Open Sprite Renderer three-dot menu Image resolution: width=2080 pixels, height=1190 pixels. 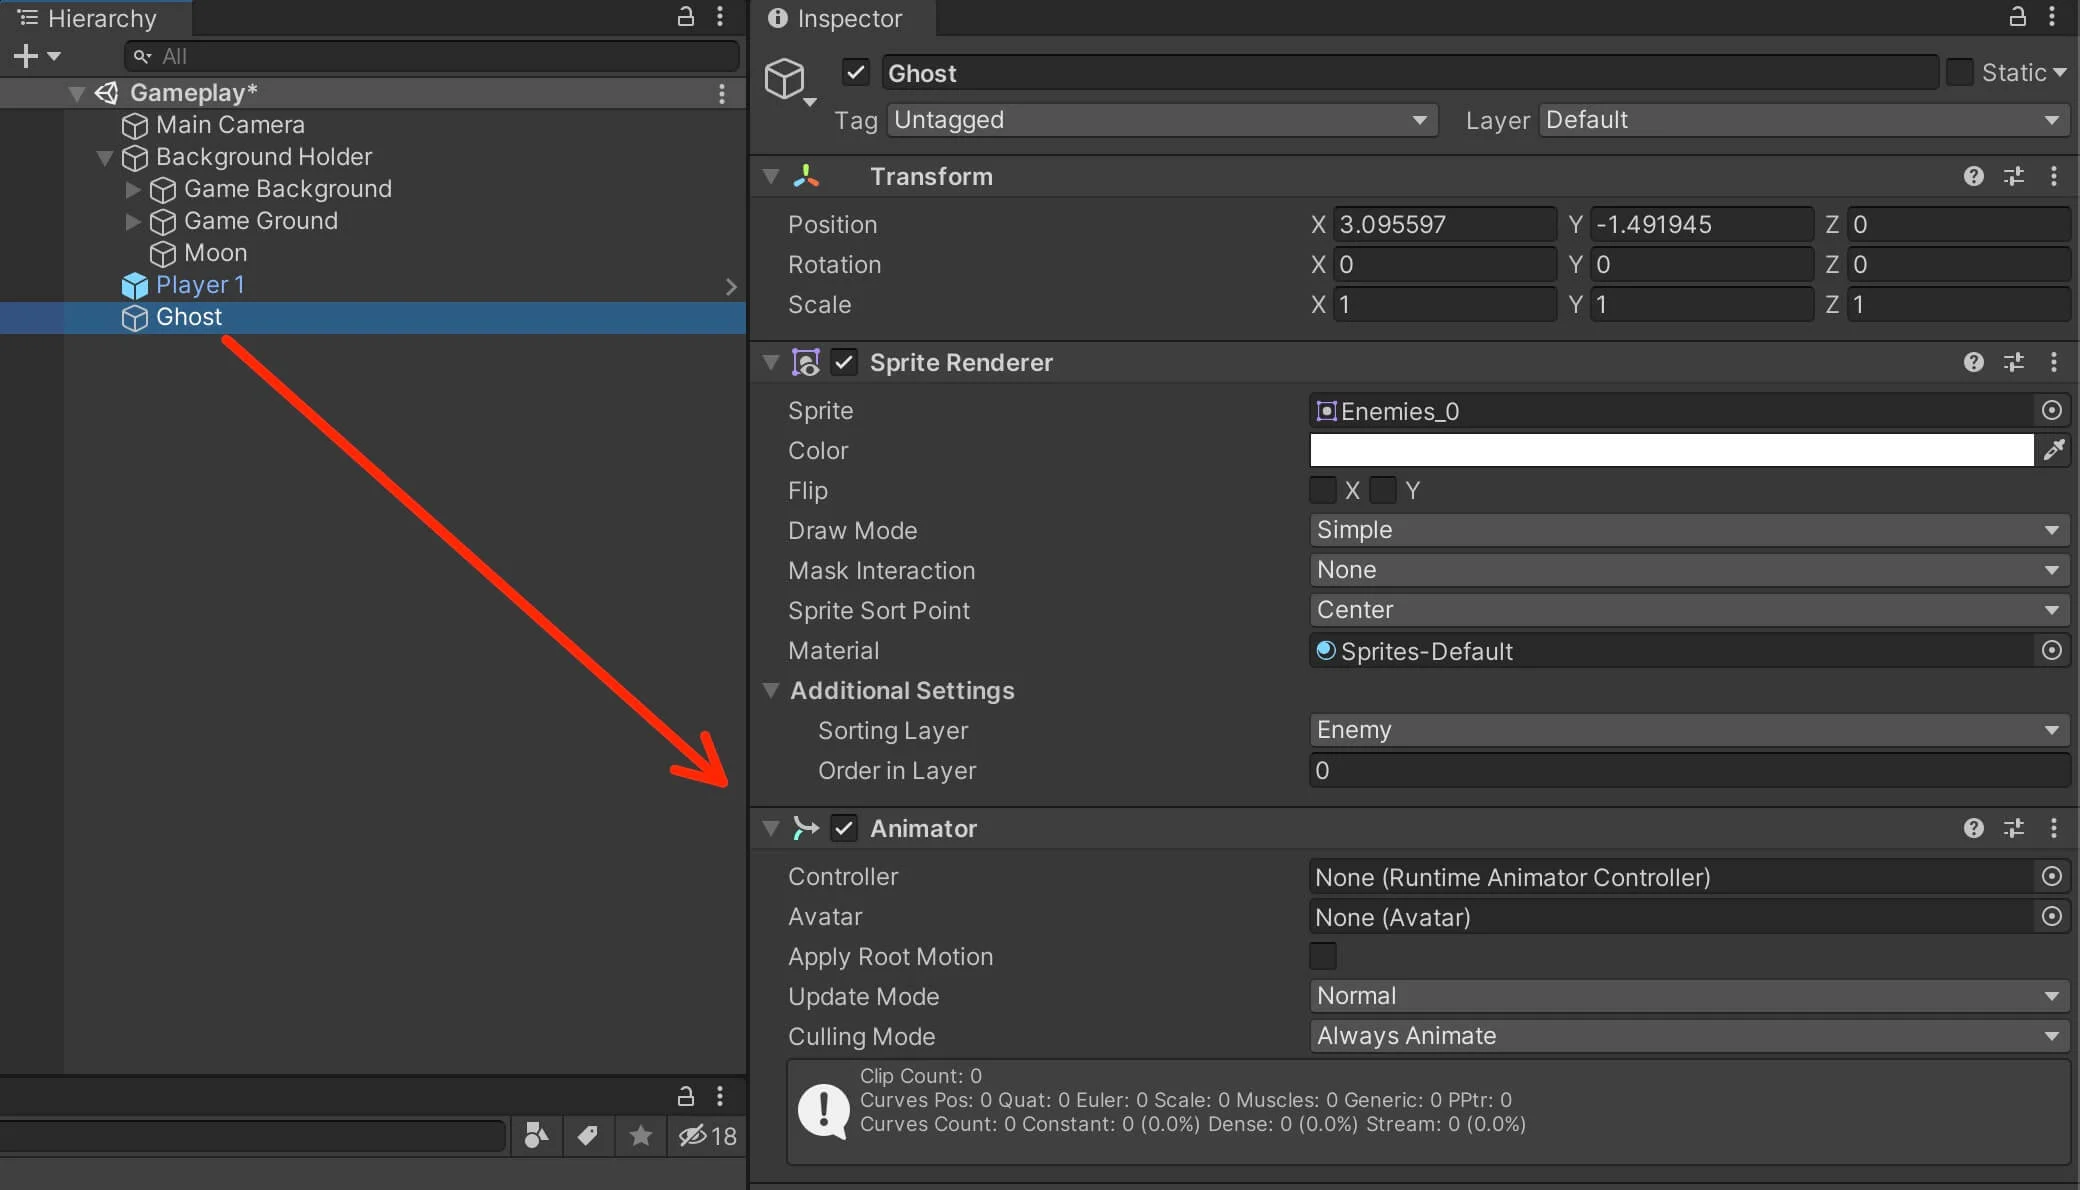[2054, 362]
